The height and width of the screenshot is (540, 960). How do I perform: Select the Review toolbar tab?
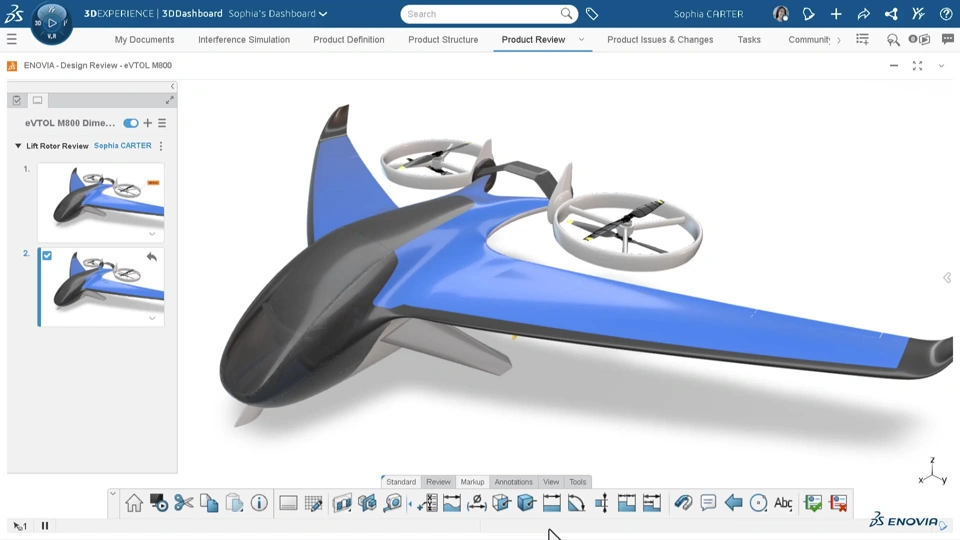coord(438,482)
